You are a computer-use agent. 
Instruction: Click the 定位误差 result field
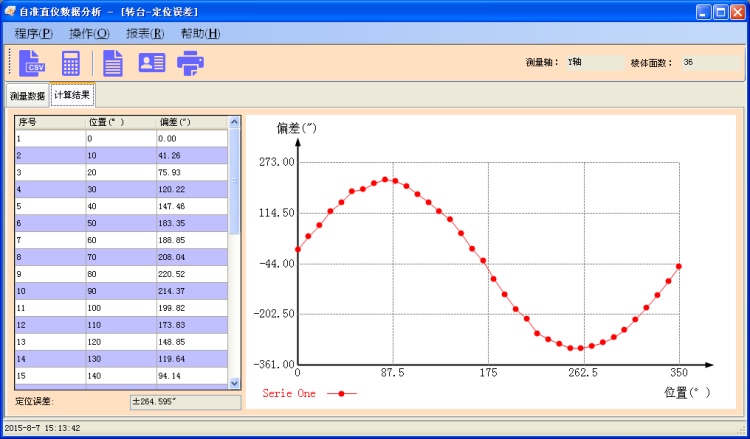coord(185,402)
